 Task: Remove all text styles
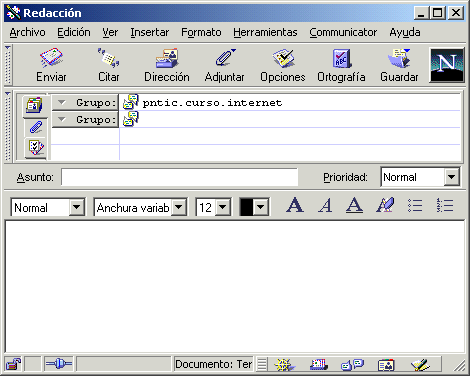click(385, 205)
